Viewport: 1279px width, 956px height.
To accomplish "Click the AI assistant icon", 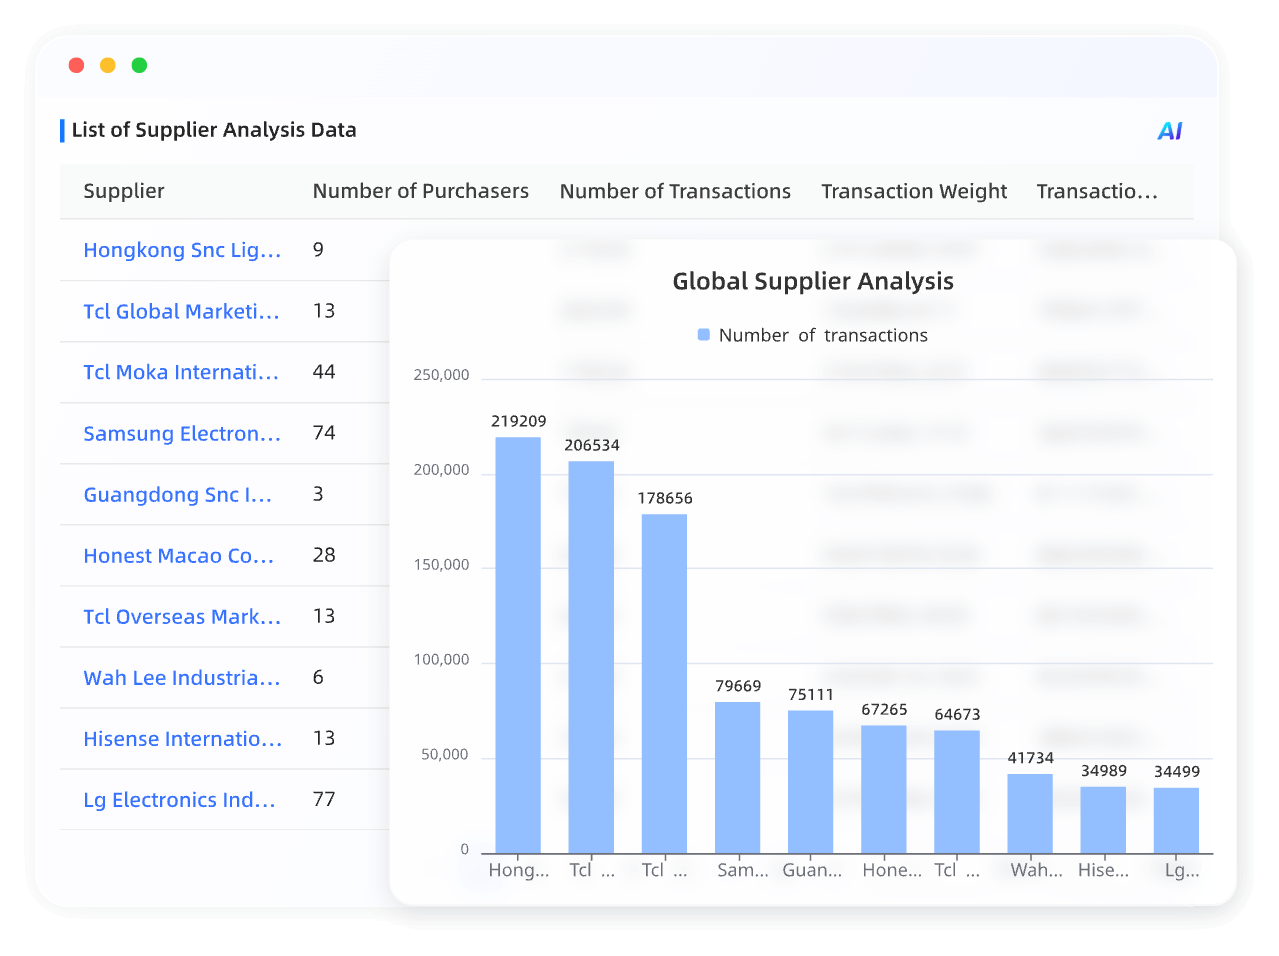I will [x=1168, y=130].
